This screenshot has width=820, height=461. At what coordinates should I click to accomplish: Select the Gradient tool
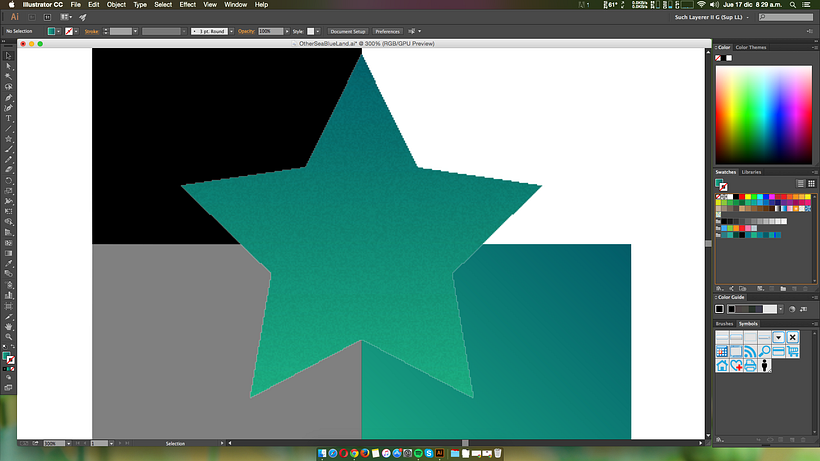tap(8, 253)
